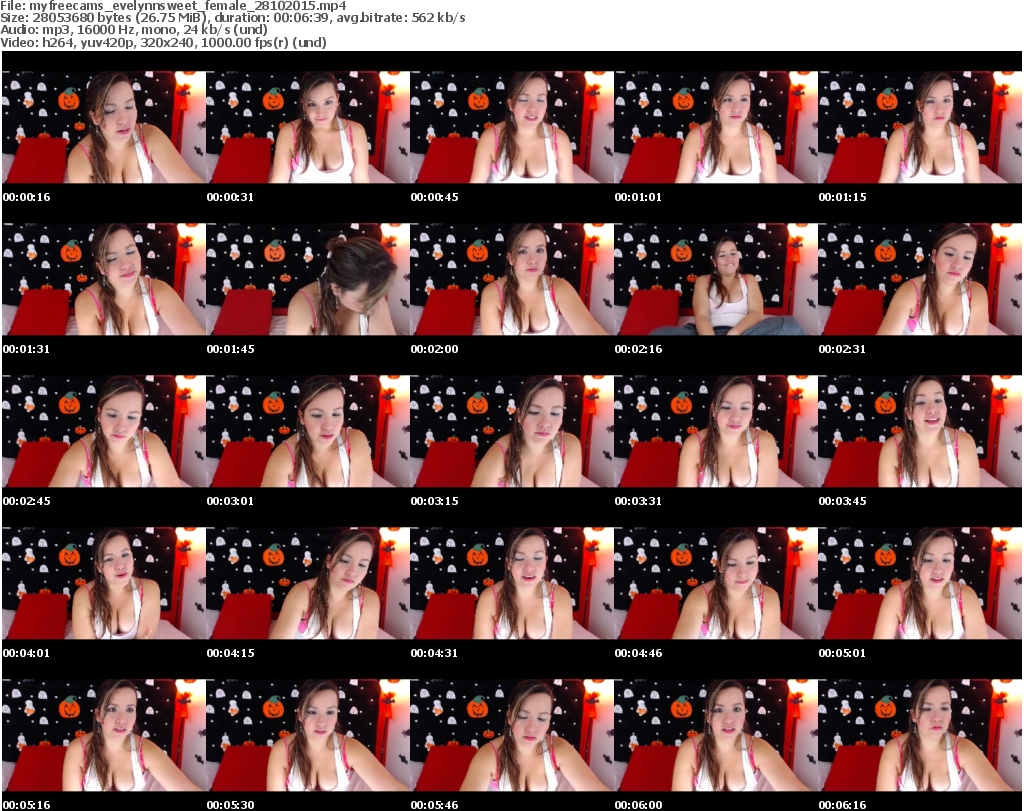Screen dimensions: 1024x811
Task: Click the Size line showing 28053680 bytes
Action: [x=232, y=18]
